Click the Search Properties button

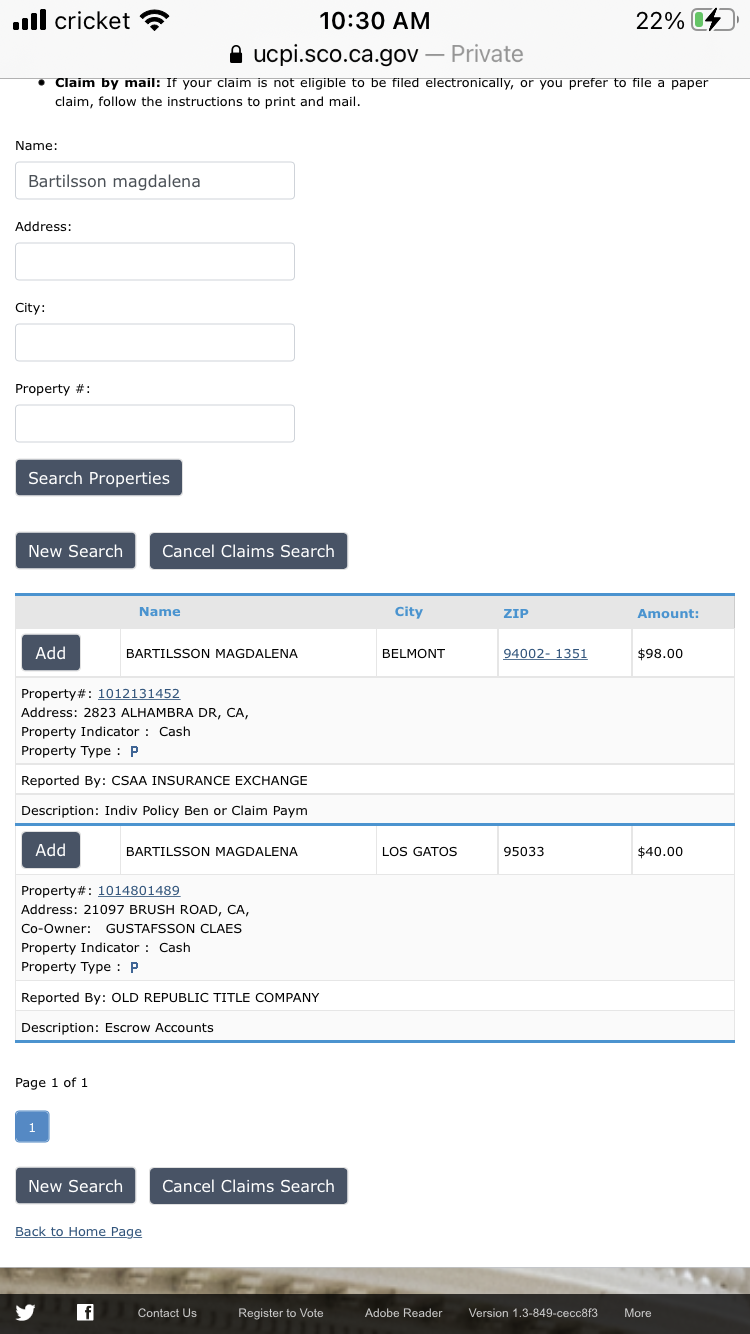[x=99, y=478]
